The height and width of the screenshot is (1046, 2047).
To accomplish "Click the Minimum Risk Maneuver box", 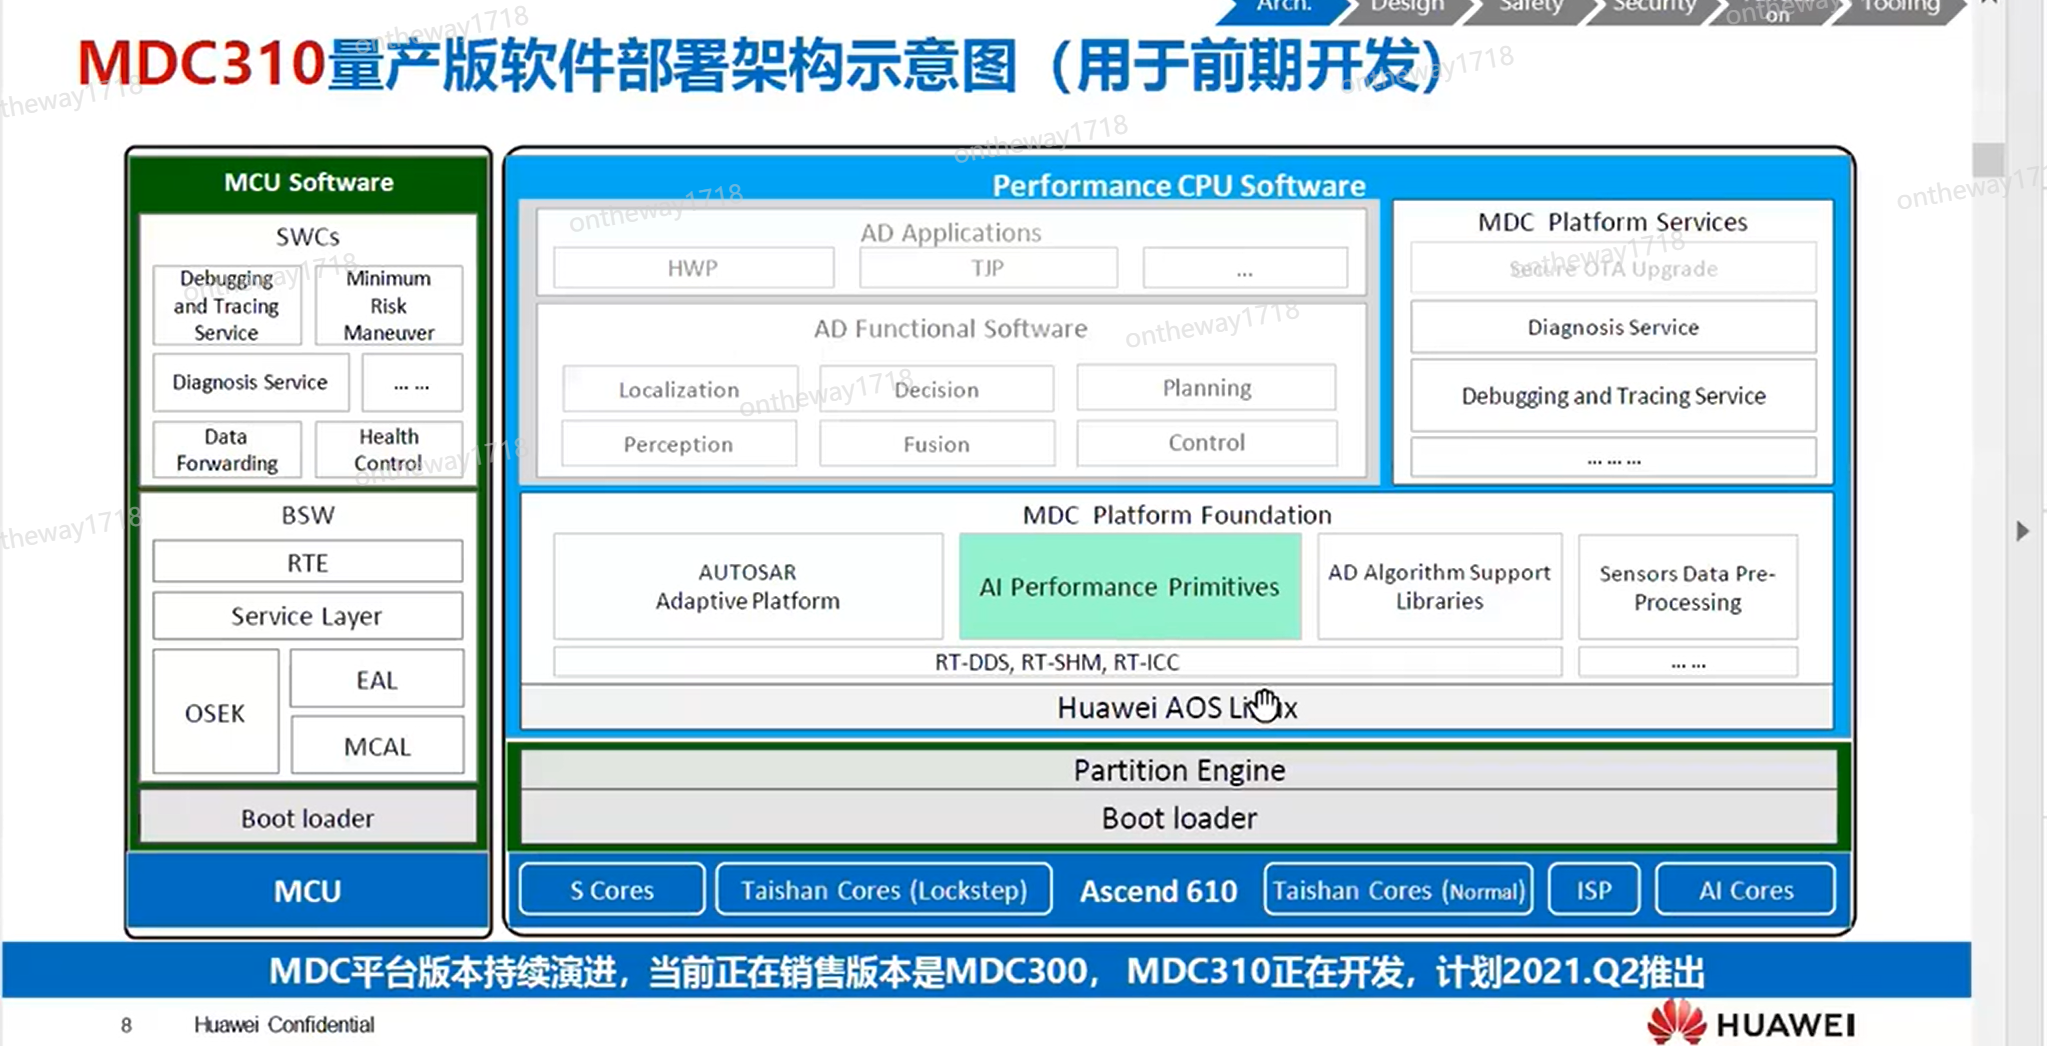I will tap(389, 305).
